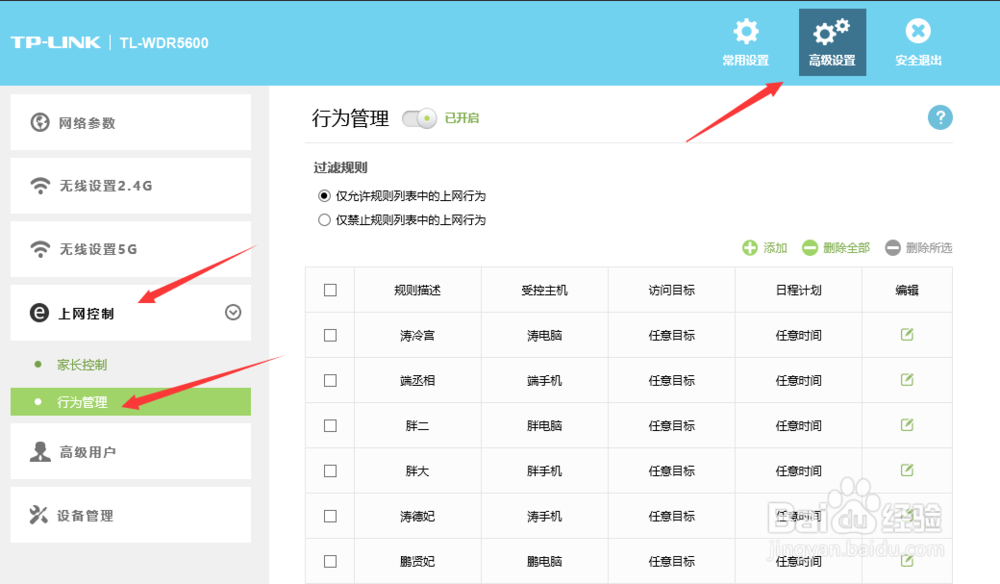This screenshot has height=584, width=1000.
Task: Check the select-all header checkbox
Action: [330, 290]
